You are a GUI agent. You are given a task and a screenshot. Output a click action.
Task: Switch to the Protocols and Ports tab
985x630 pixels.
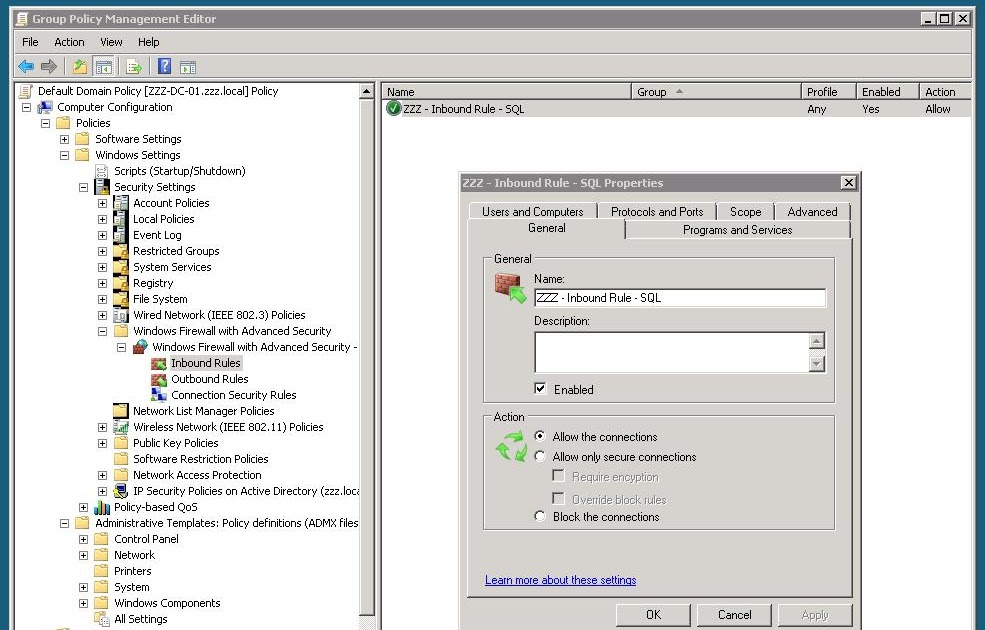coord(657,211)
